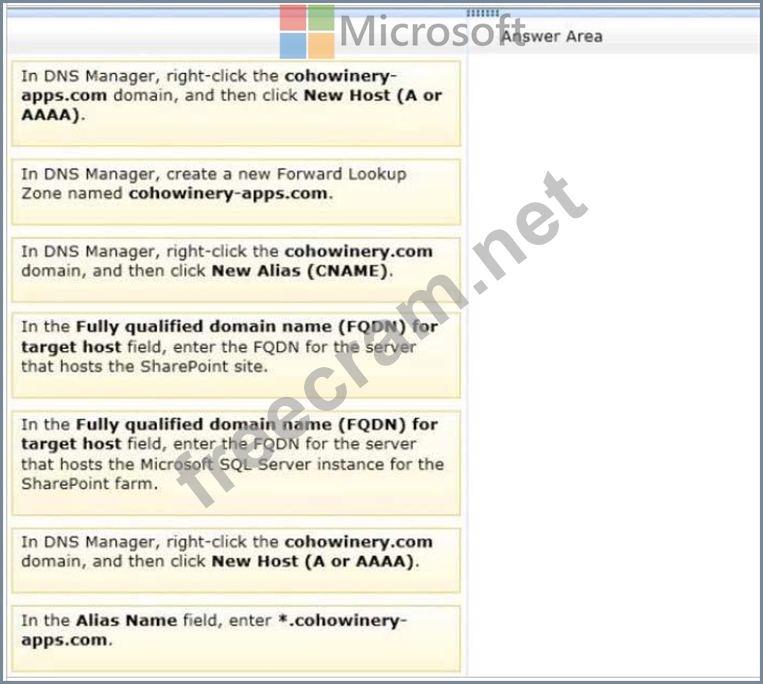This screenshot has height=684, width=763.
Task: Click the dotted grip handle above Answer Area
Action: point(483,13)
